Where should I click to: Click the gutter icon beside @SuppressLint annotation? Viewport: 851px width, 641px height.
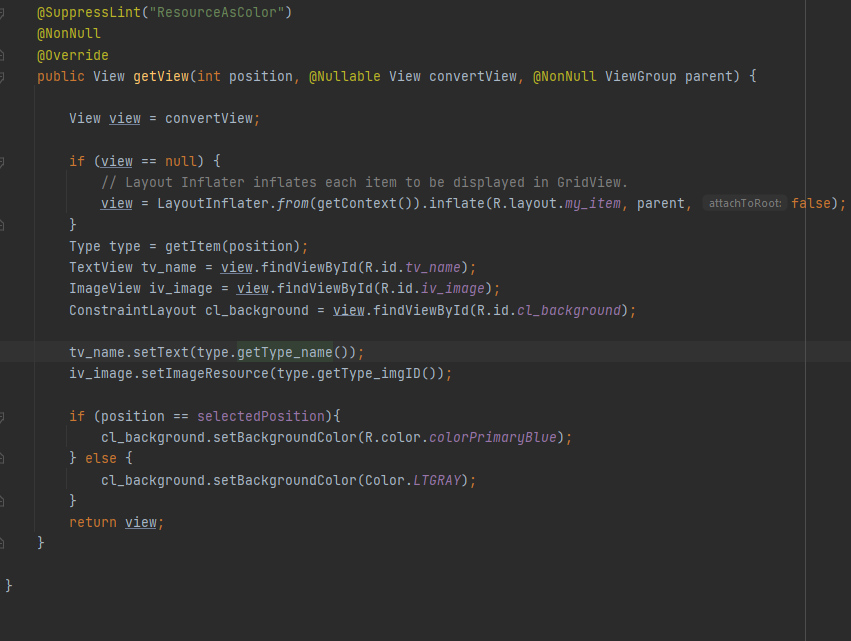[x=6, y=12]
